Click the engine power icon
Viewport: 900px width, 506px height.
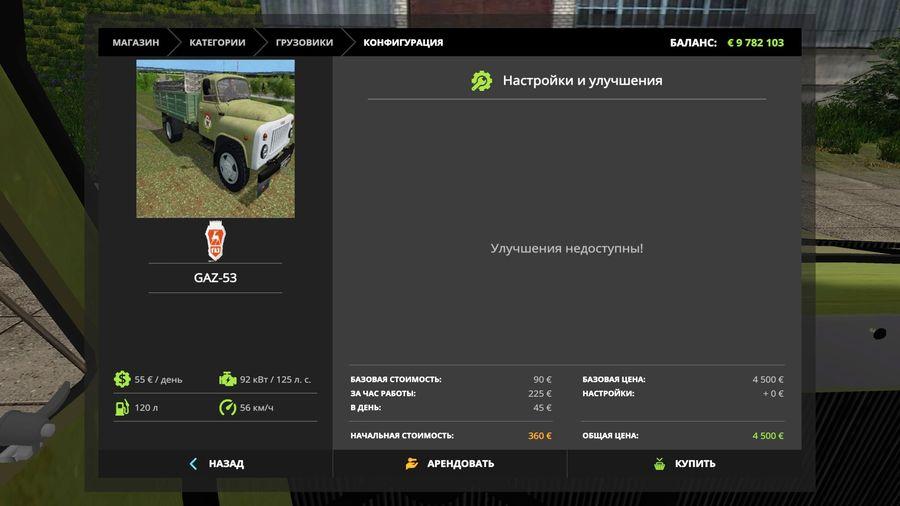click(x=227, y=379)
